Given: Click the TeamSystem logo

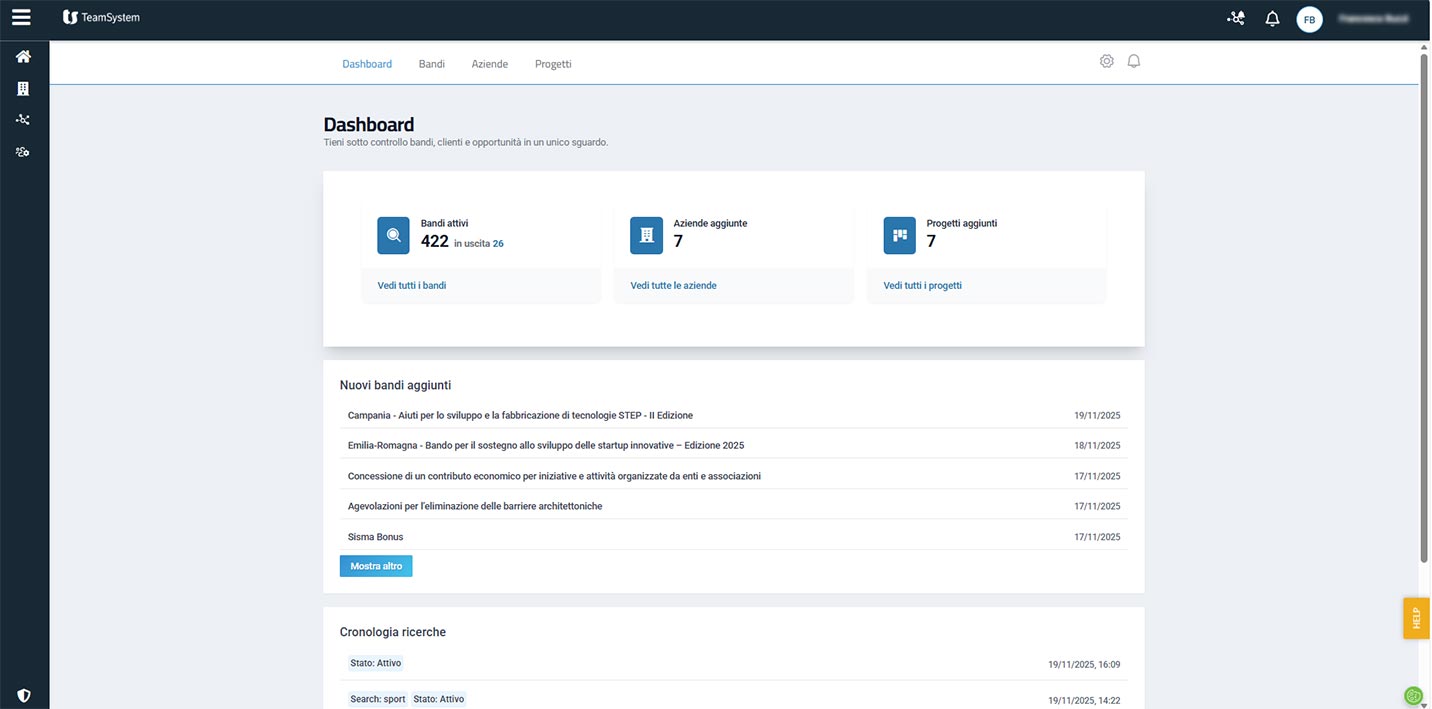Looking at the screenshot, I should [101, 18].
